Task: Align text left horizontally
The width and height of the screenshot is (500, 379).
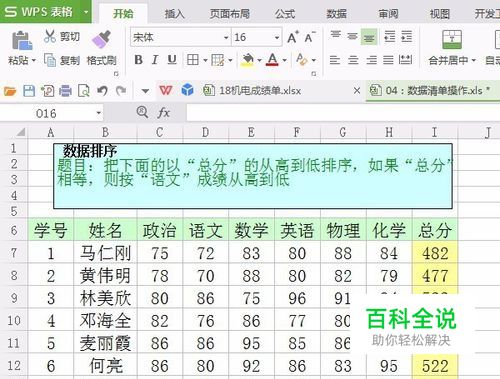Action: click(x=335, y=60)
